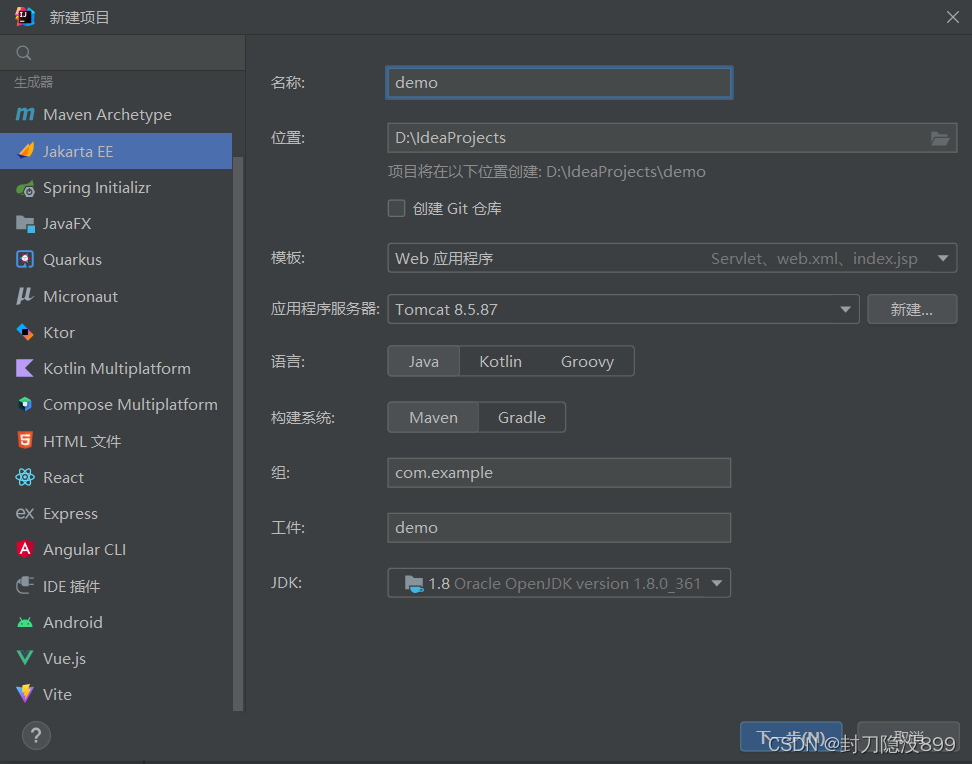Click the Web 应用程序 template text
The height and width of the screenshot is (764, 972).
click(444, 259)
